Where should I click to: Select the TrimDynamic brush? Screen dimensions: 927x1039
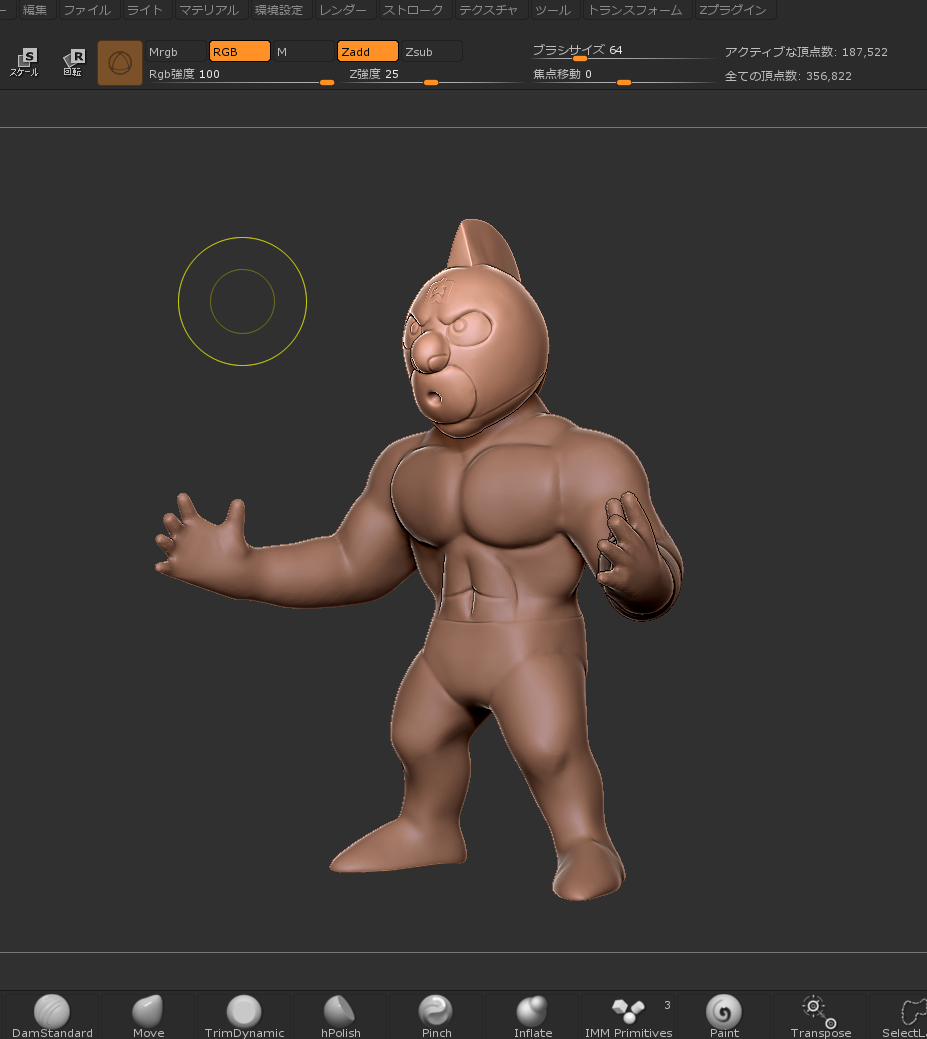(244, 1016)
